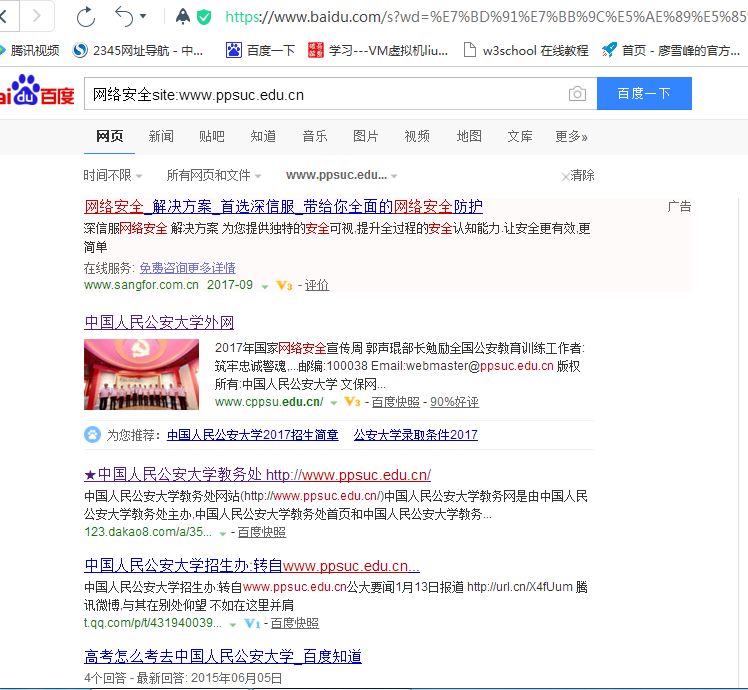
Task: Click the ×清除 clear filters link
Action: pyautogui.click(x=578, y=176)
